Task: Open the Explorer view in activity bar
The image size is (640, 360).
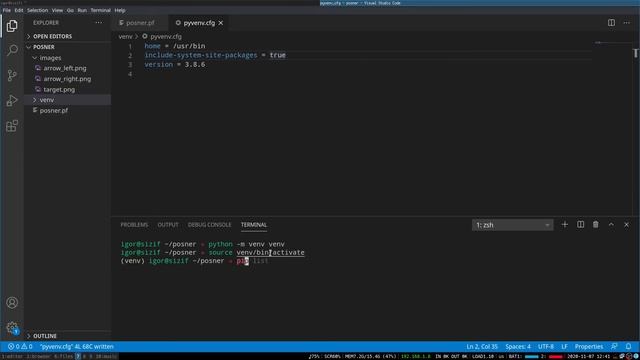Action: point(12,26)
